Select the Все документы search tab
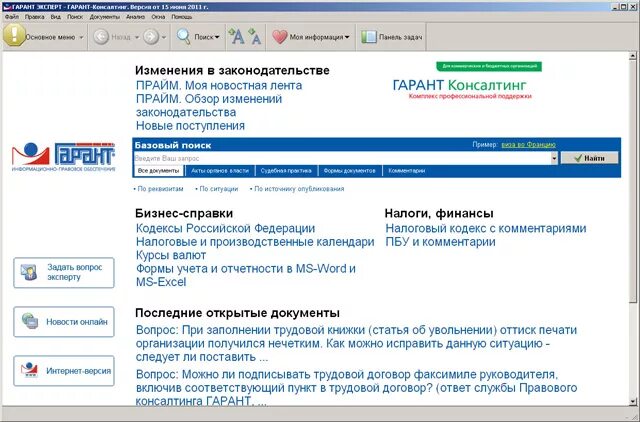Image resolution: width=640 pixels, height=422 pixels. (x=158, y=171)
